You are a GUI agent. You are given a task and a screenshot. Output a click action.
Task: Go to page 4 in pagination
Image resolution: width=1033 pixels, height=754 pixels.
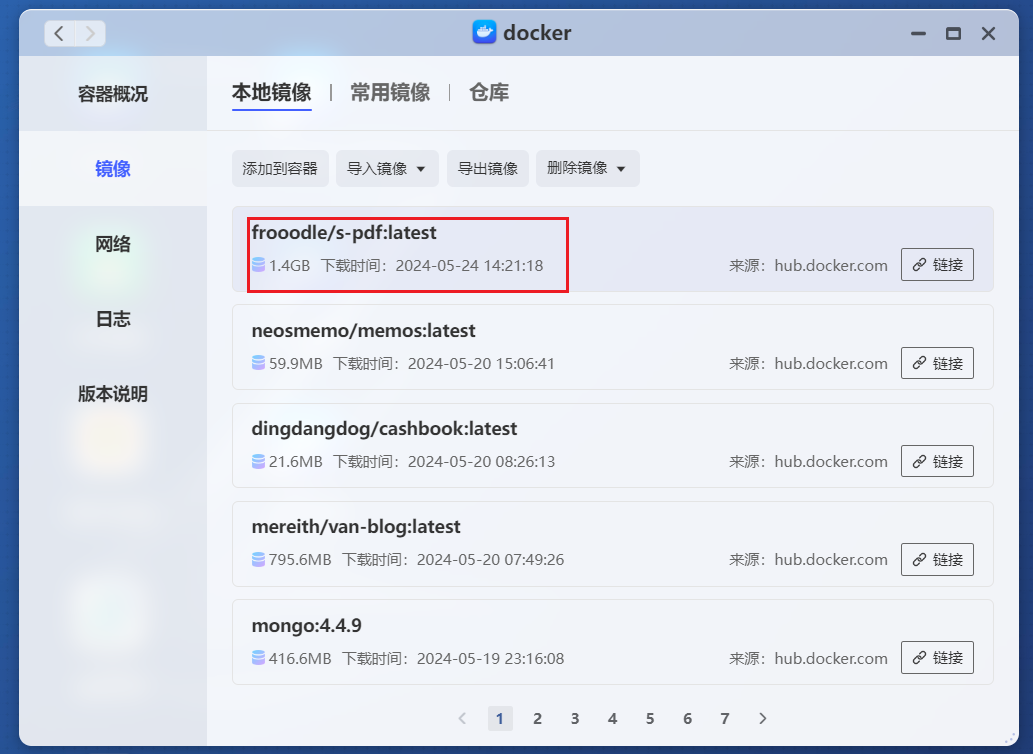click(612, 718)
